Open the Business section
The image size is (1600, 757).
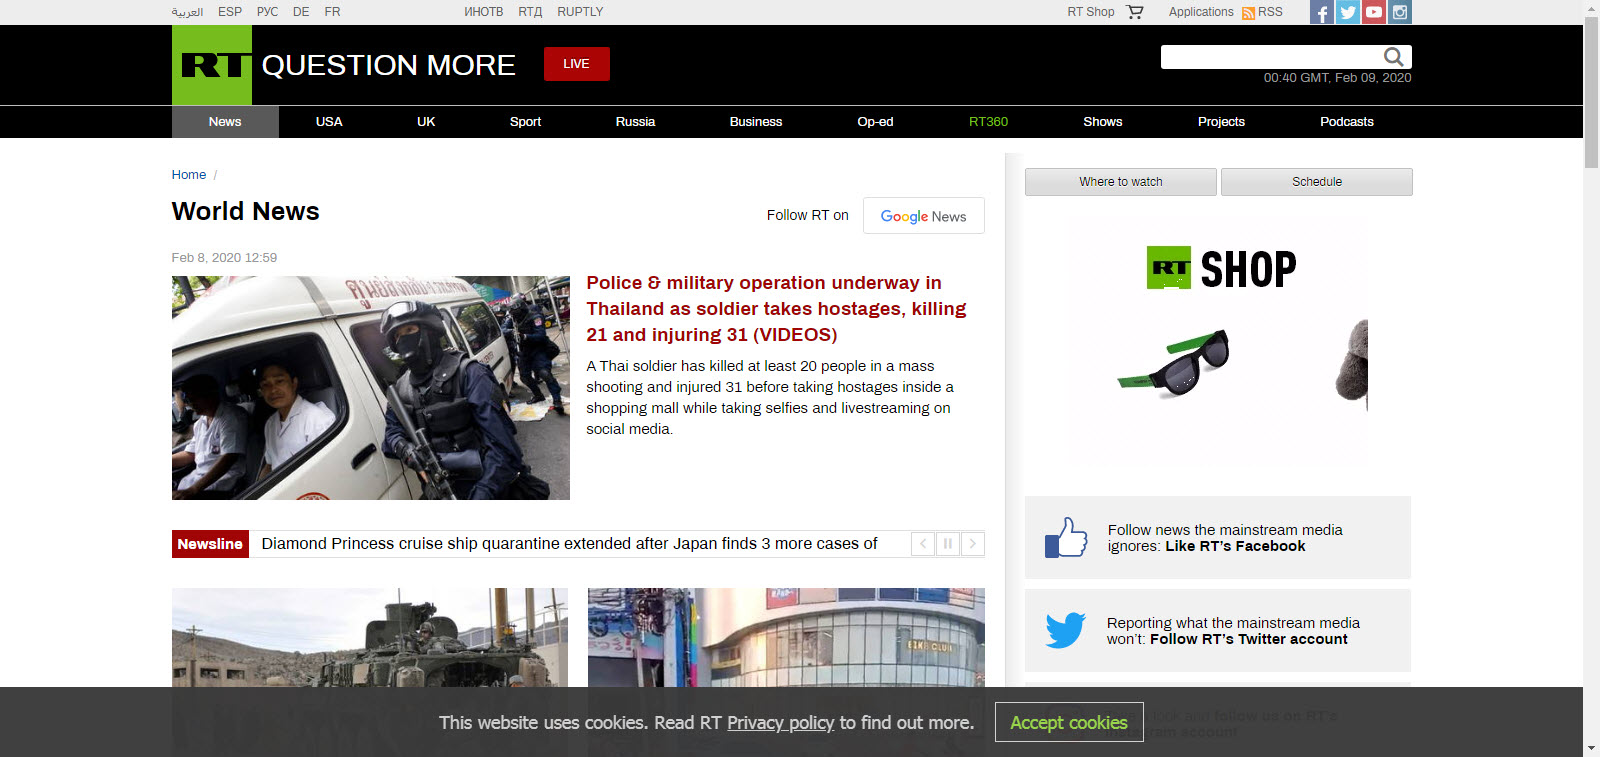click(756, 122)
